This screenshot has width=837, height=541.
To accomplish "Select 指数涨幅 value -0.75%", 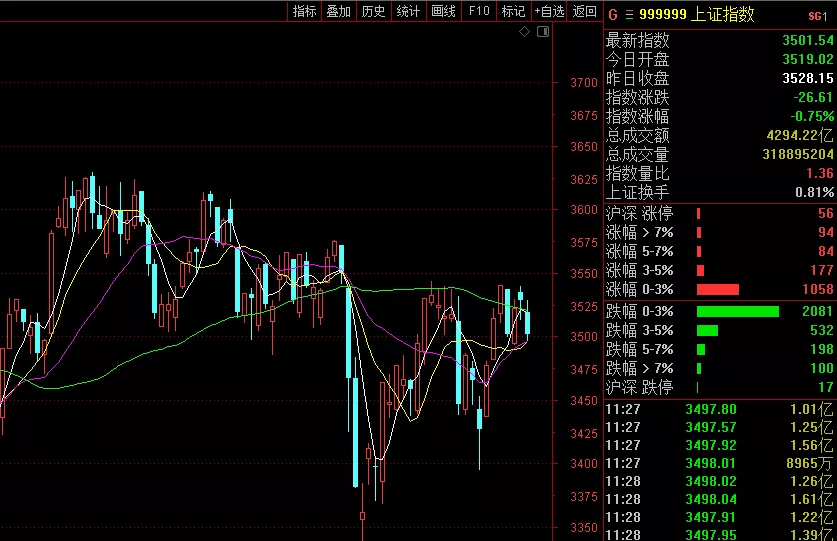I will (x=812, y=116).
